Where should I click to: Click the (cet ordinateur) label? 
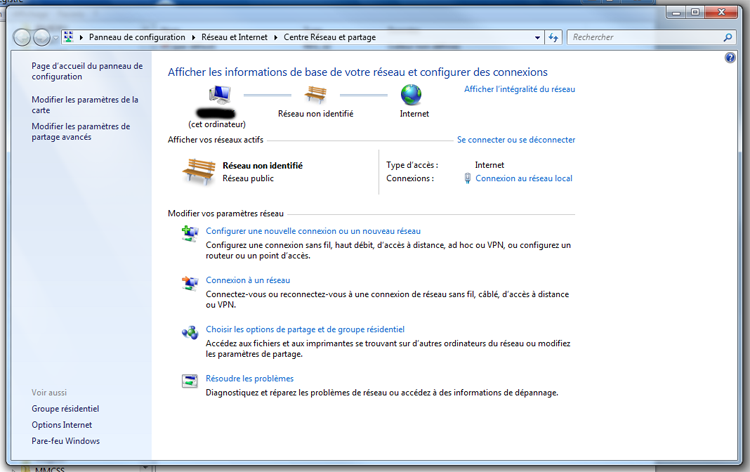pyautogui.click(x=217, y=124)
